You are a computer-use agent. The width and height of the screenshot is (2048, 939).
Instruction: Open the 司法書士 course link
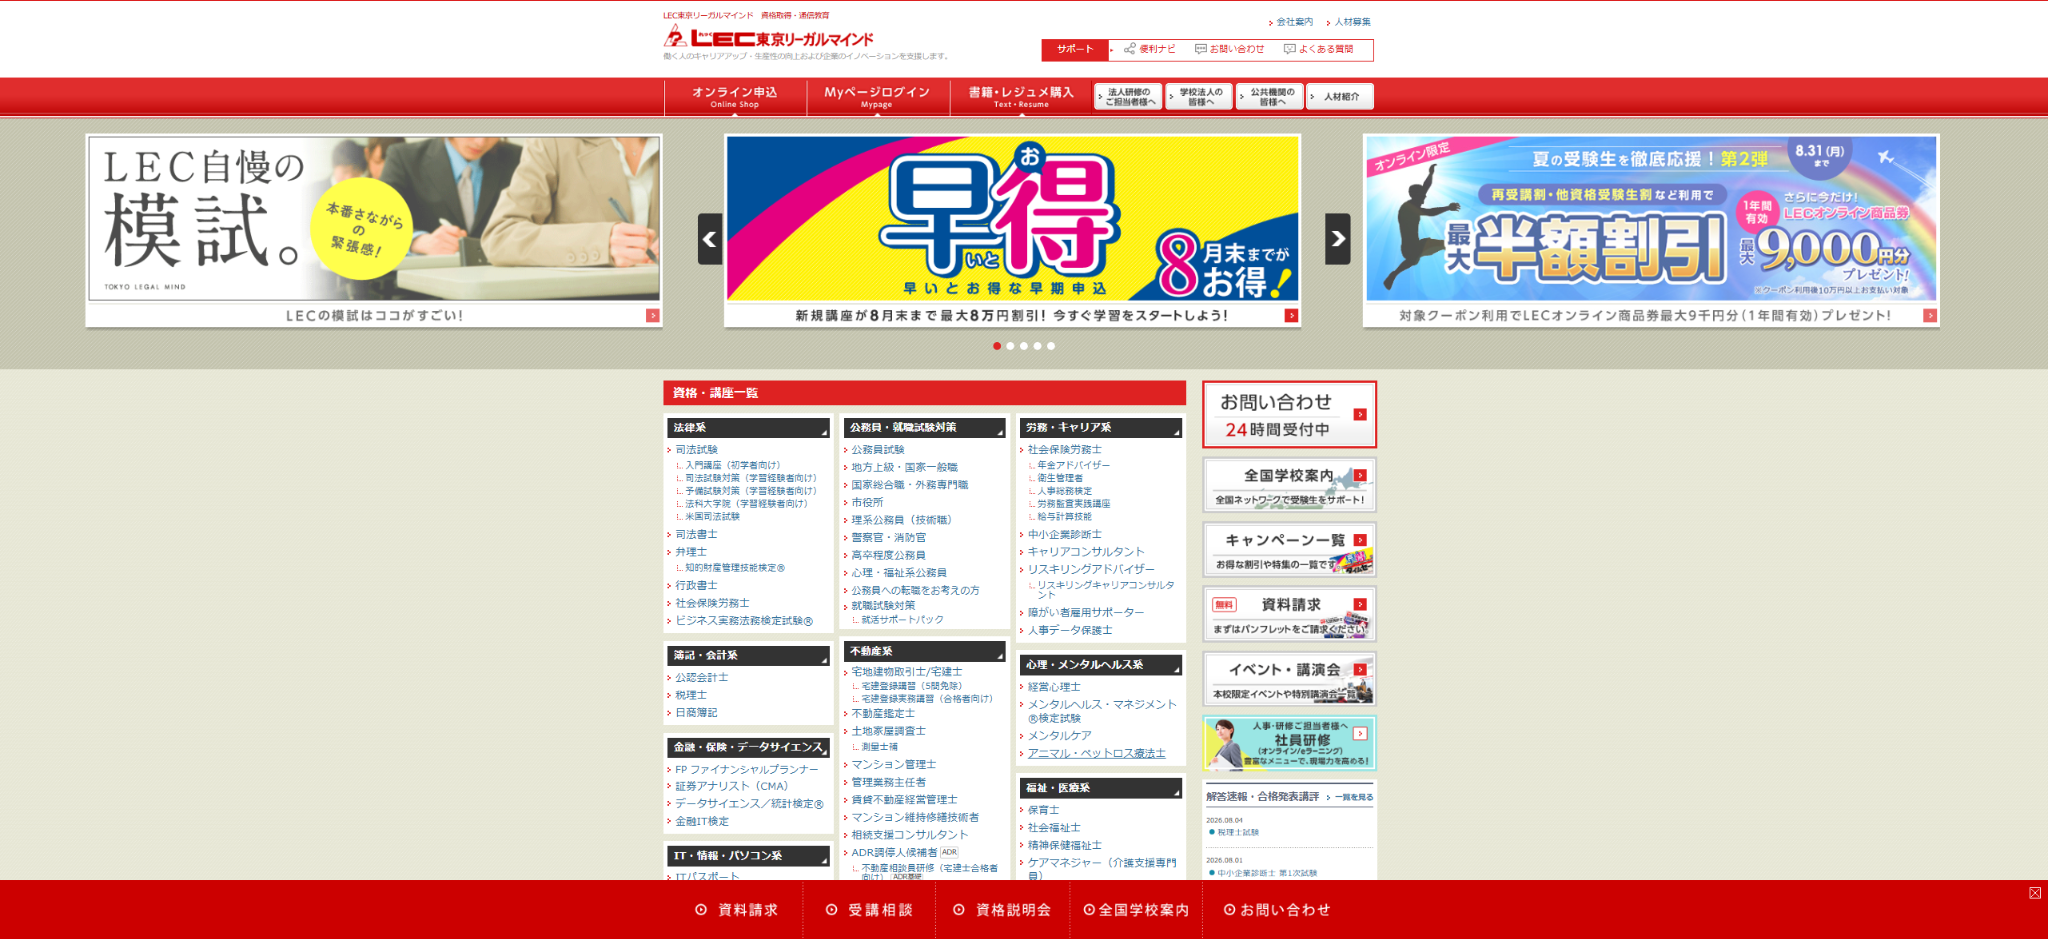(696, 535)
